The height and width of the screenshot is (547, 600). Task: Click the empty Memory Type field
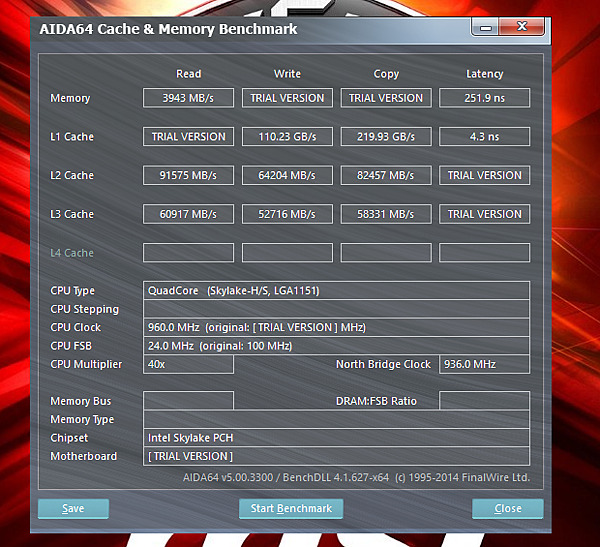click(336, 419)
